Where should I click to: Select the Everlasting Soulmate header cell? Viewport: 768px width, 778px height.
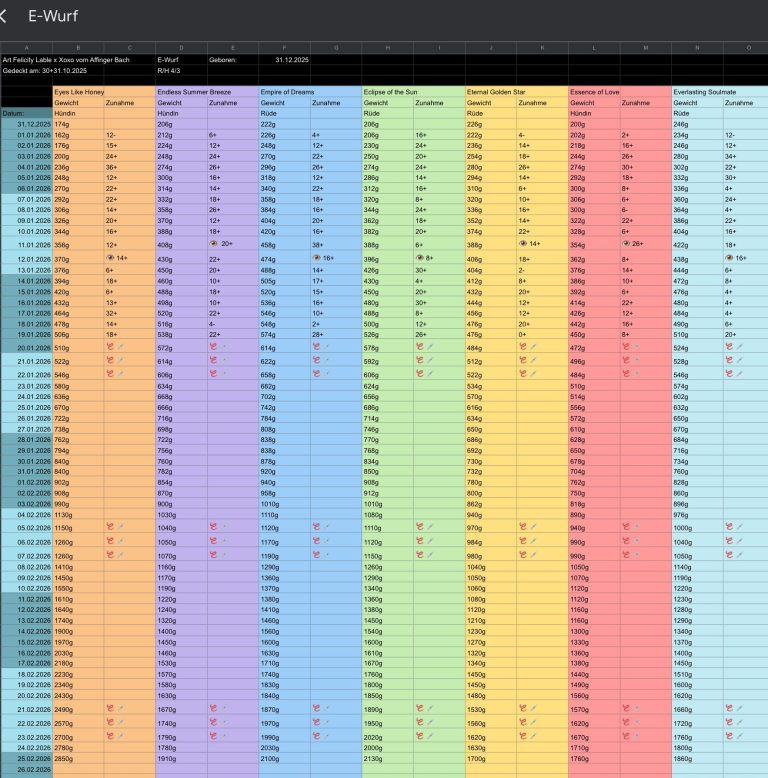[719, 91]
